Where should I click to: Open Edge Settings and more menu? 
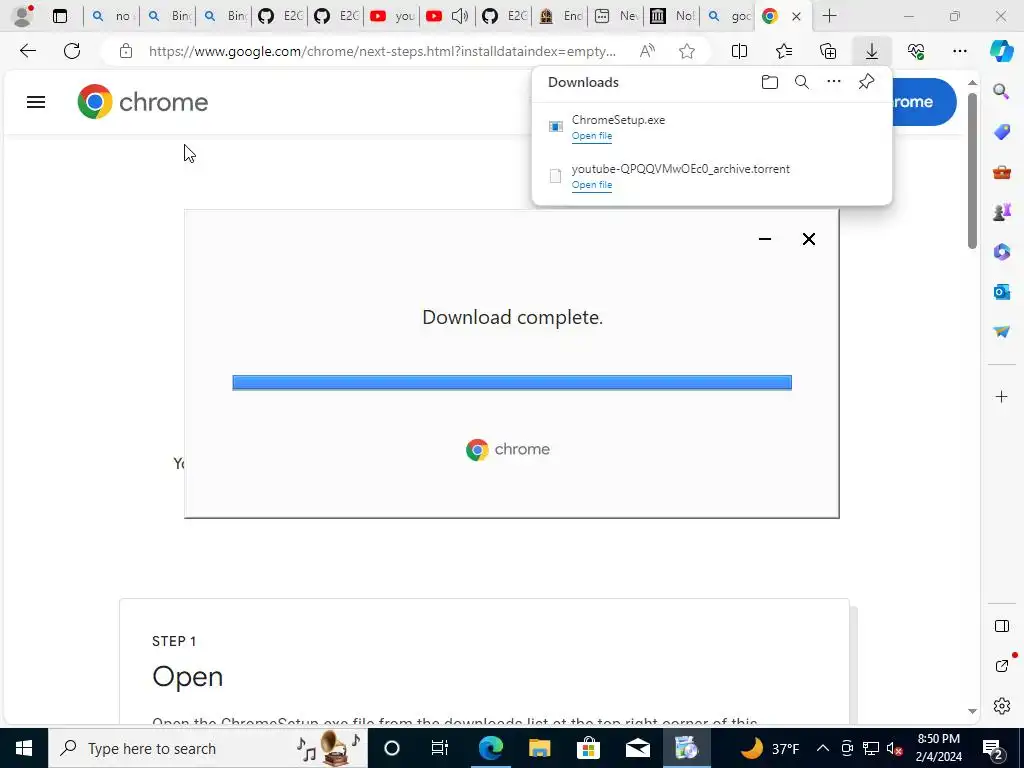959,51
